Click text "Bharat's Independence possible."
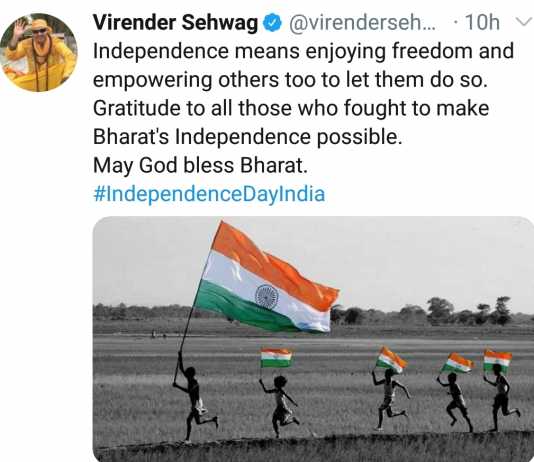The image size is (534, 462). [248, 137]
